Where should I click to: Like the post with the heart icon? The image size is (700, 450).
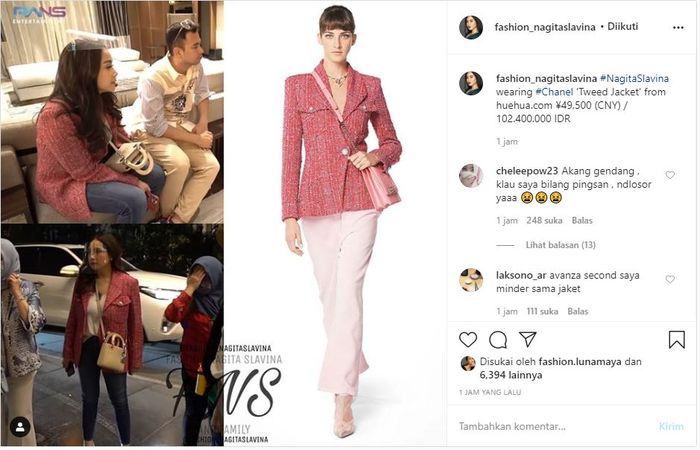pyautogui.click(x=468, y=340)
